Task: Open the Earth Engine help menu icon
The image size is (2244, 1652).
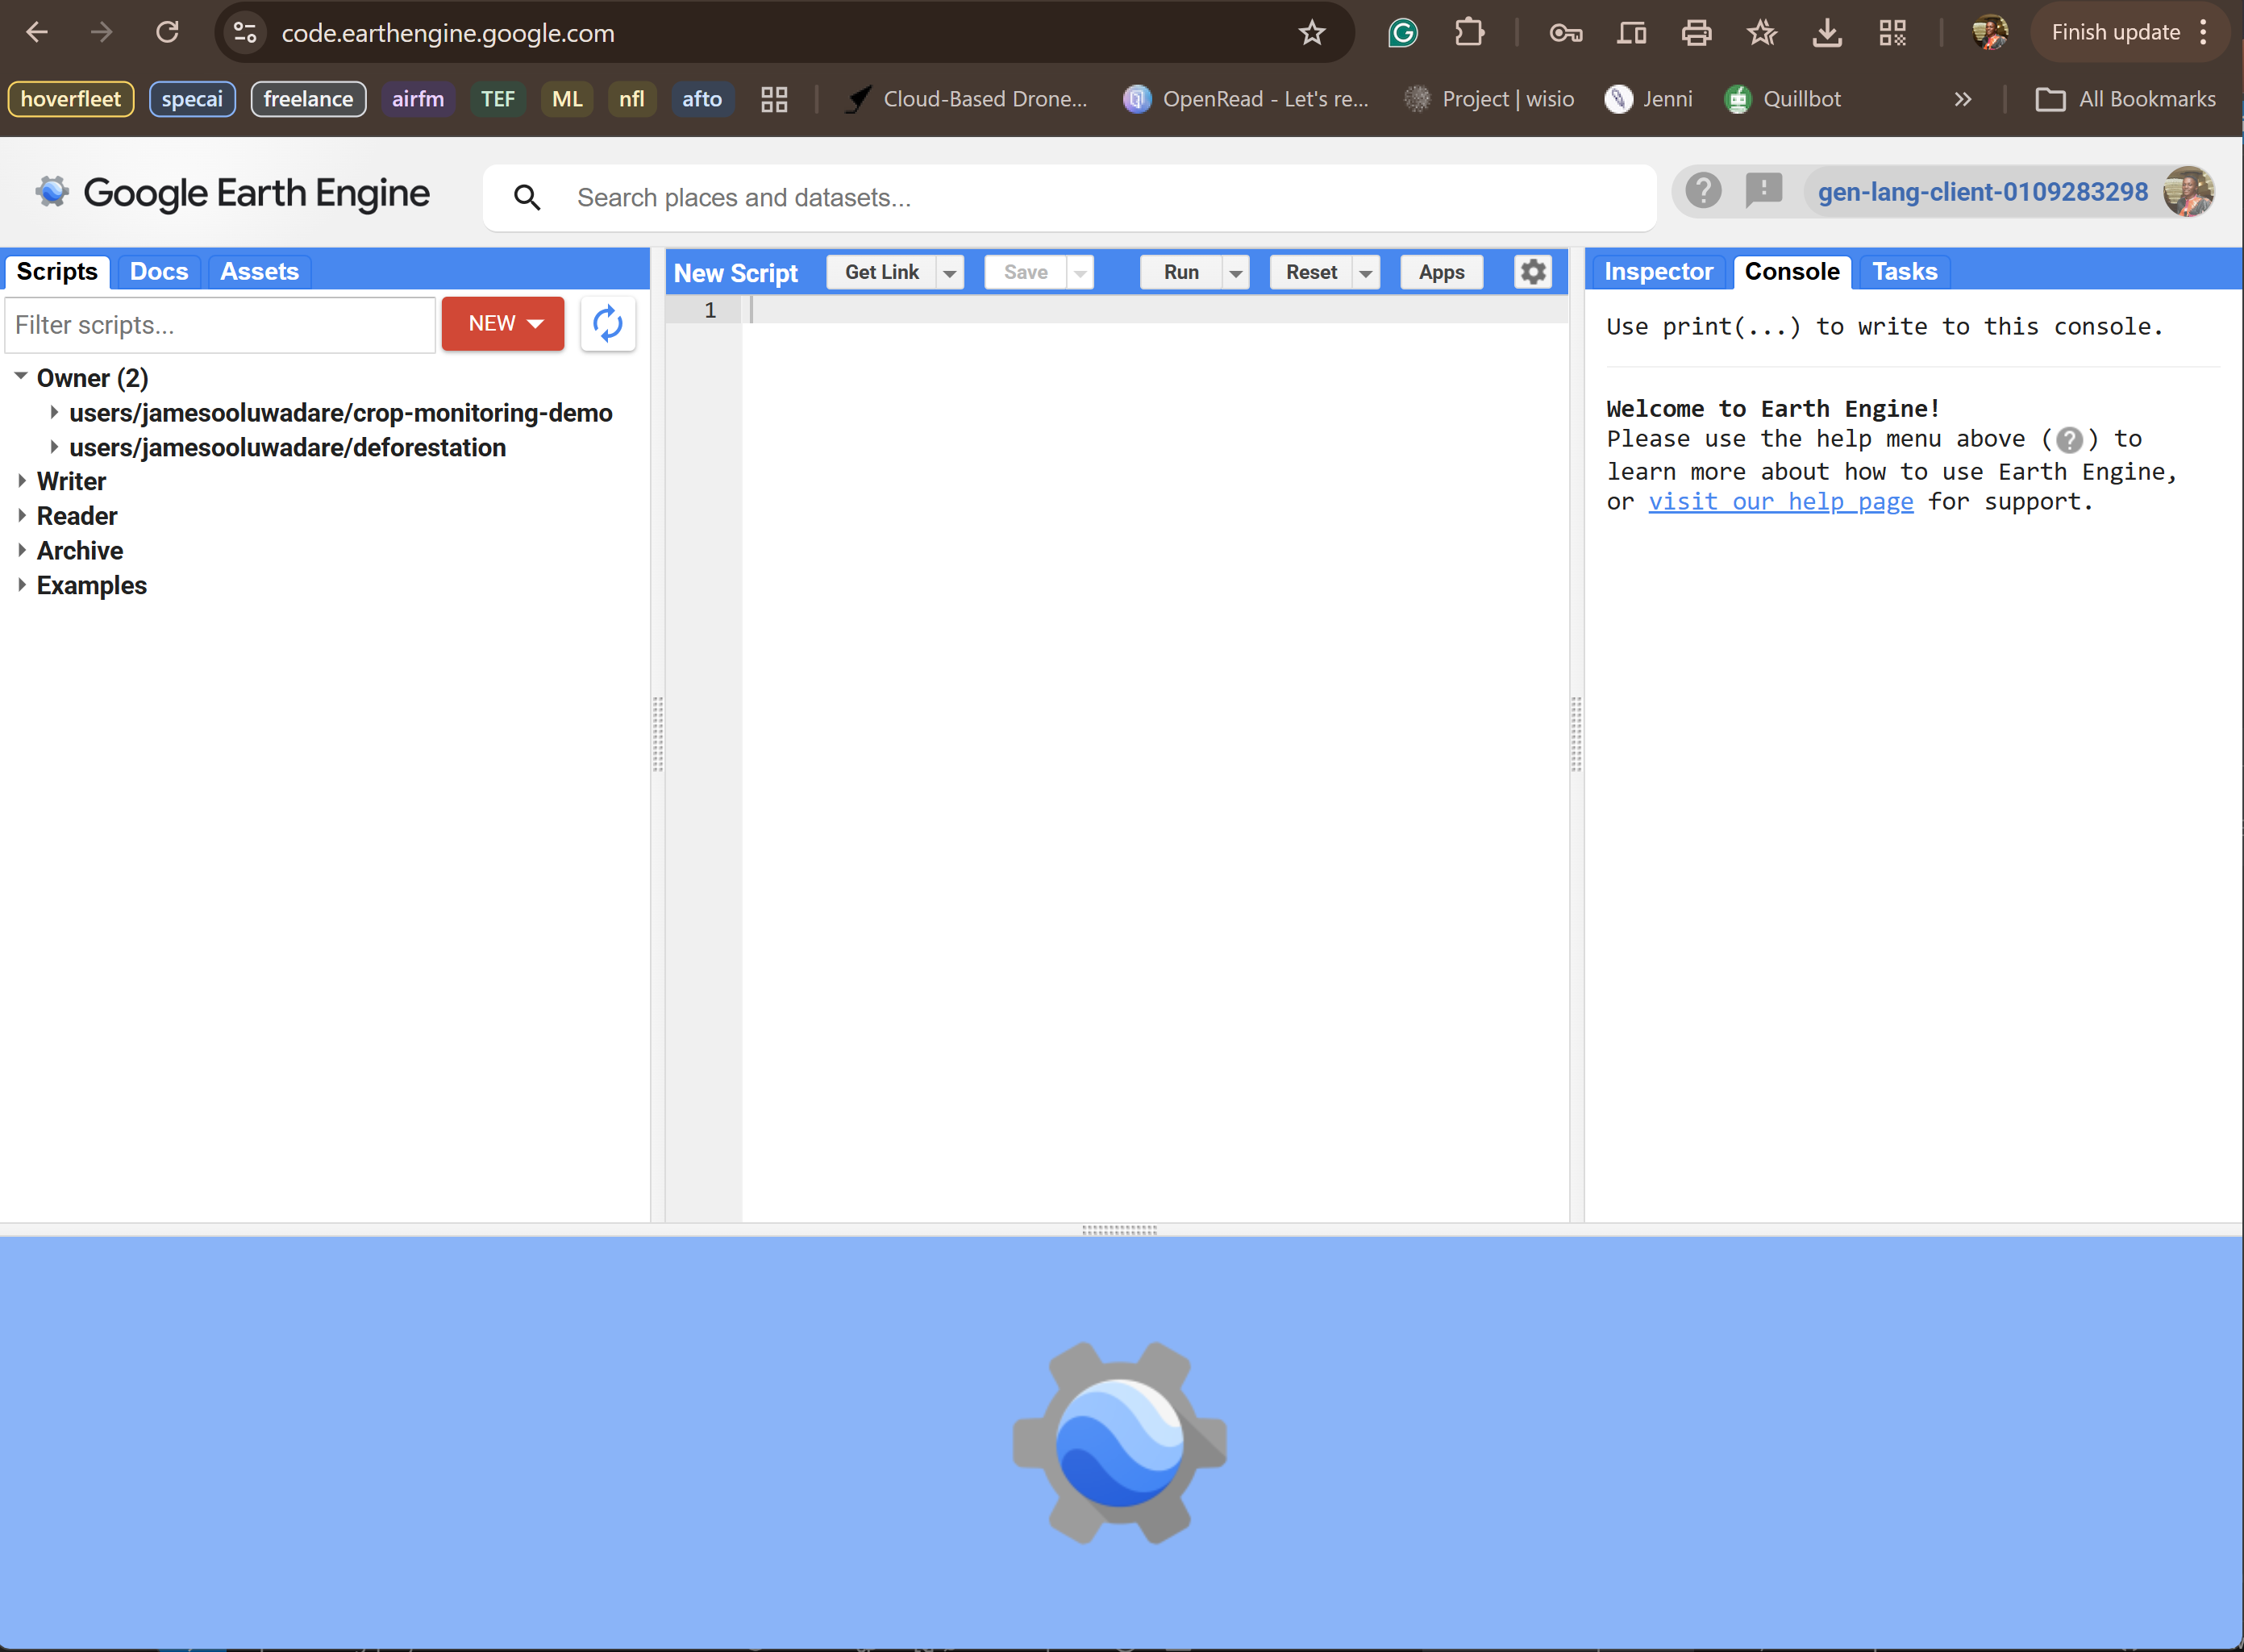Action: click(1703, 190)
